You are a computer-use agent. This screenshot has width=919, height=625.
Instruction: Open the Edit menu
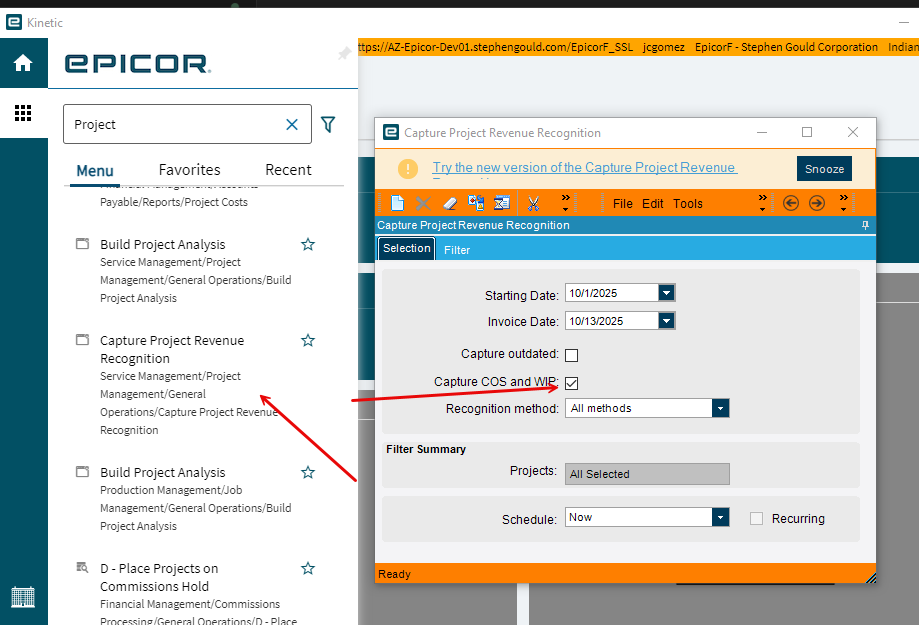(652, 203)
